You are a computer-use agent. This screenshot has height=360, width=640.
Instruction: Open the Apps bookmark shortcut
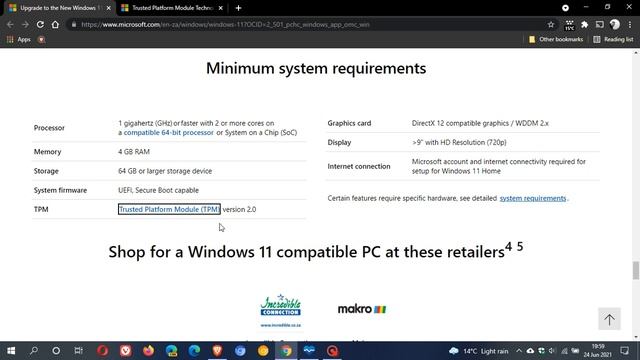19,39
